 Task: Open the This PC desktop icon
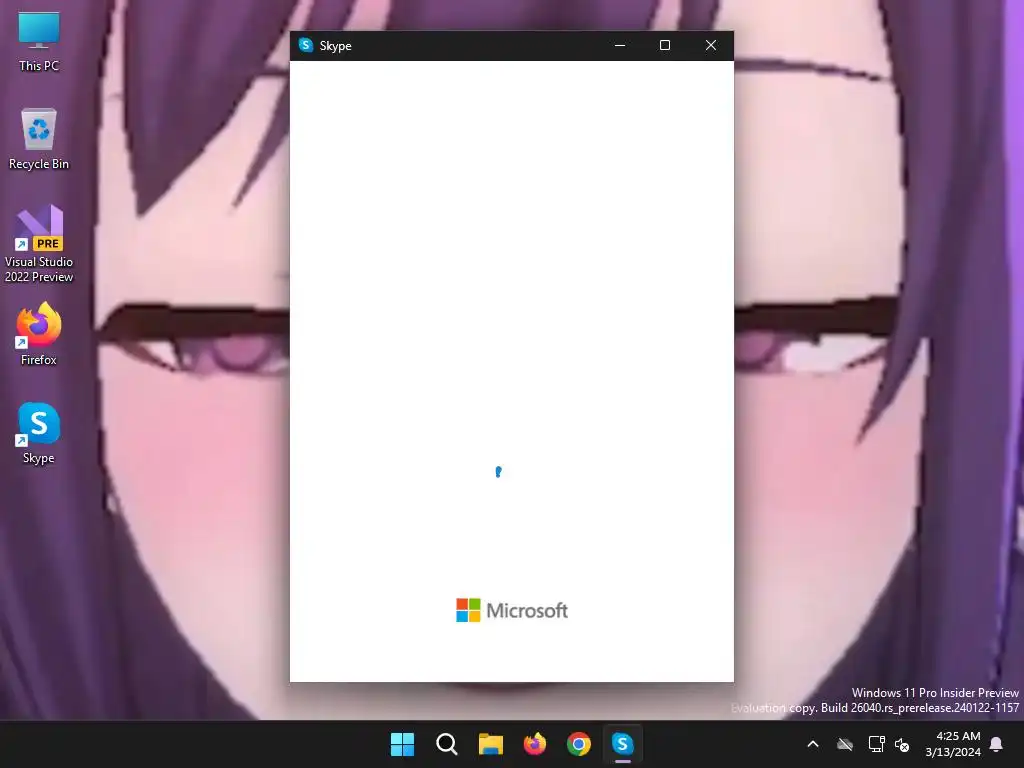pos(39,41)
